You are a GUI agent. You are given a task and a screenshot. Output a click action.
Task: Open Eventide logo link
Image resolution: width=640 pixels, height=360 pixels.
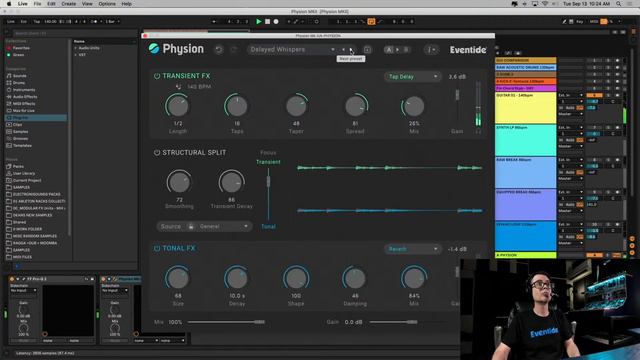coord(468,50)
